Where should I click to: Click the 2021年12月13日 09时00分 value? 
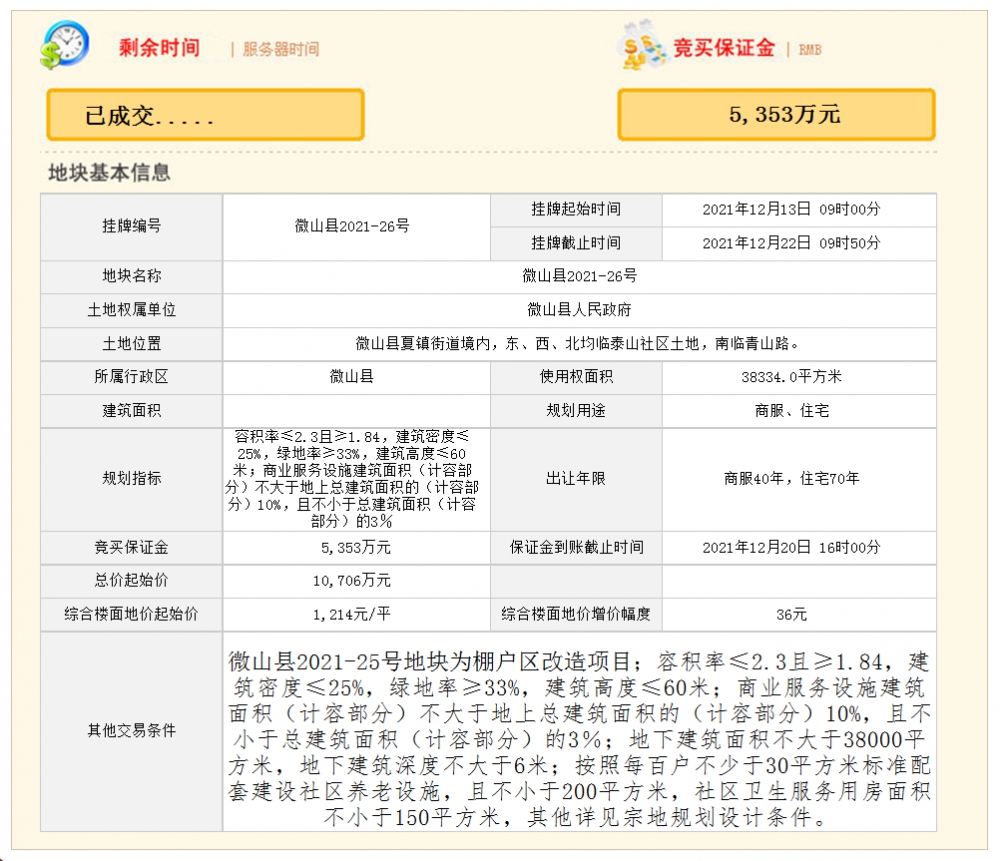click(x=791, y=209)
